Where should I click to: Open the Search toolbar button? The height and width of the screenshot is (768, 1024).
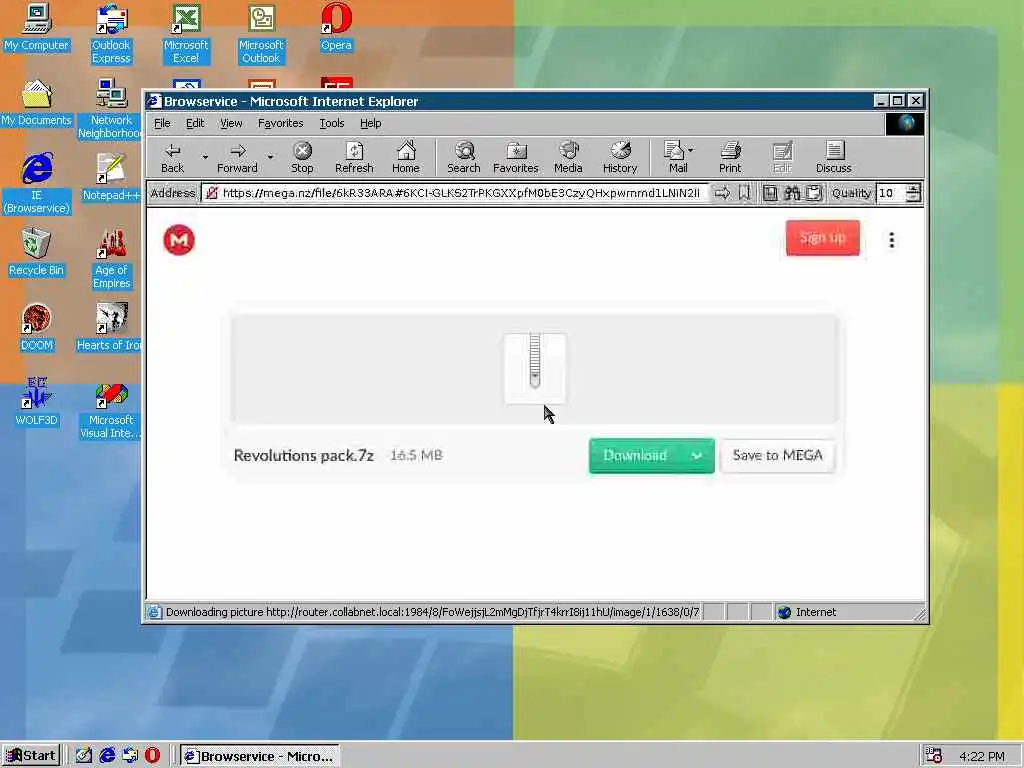point(464,158)
